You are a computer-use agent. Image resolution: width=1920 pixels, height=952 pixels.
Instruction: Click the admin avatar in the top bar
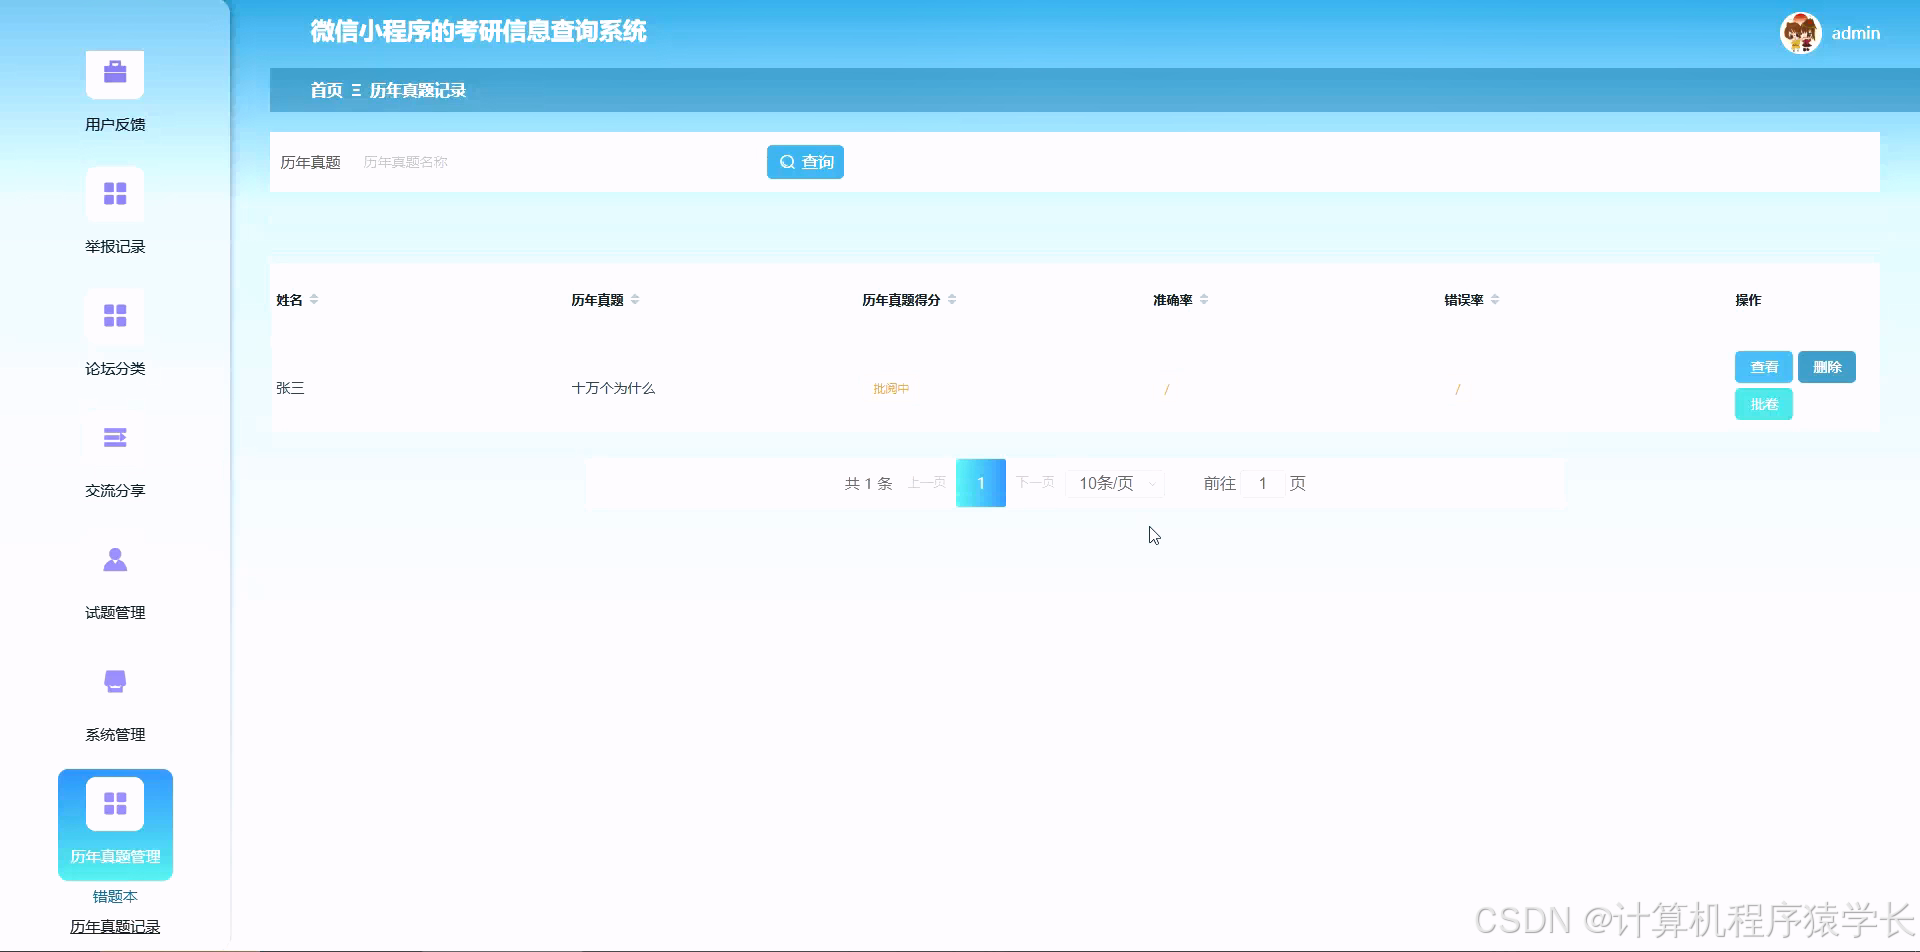(1798, 33)
